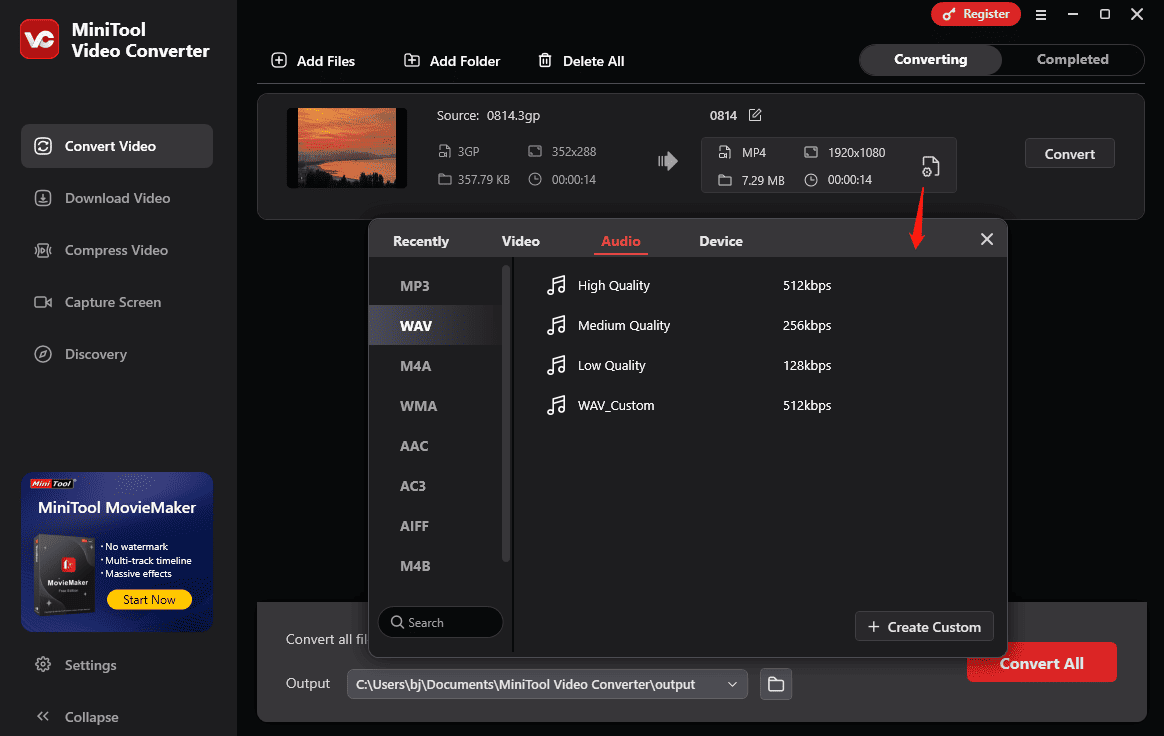Switch to the Completed tab
The image size is (1164, 736).
click(1072, 59)
